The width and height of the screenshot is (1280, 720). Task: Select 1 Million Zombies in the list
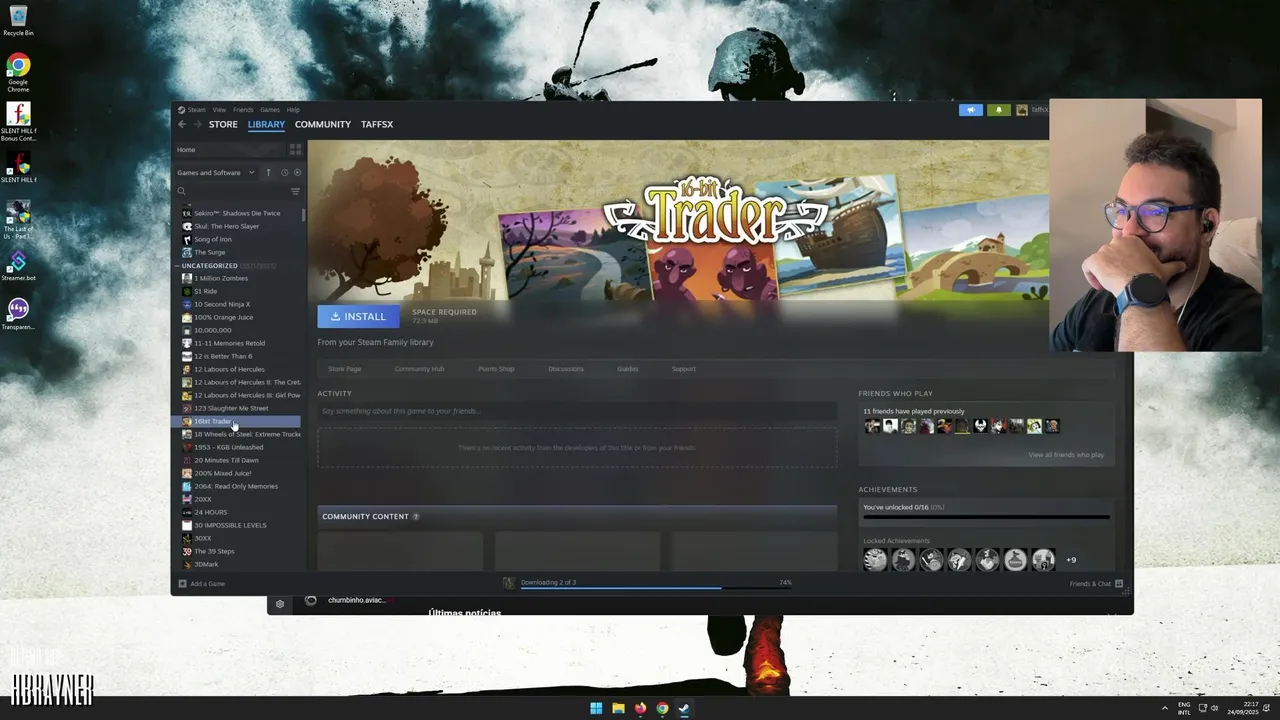tap(221, 278)
